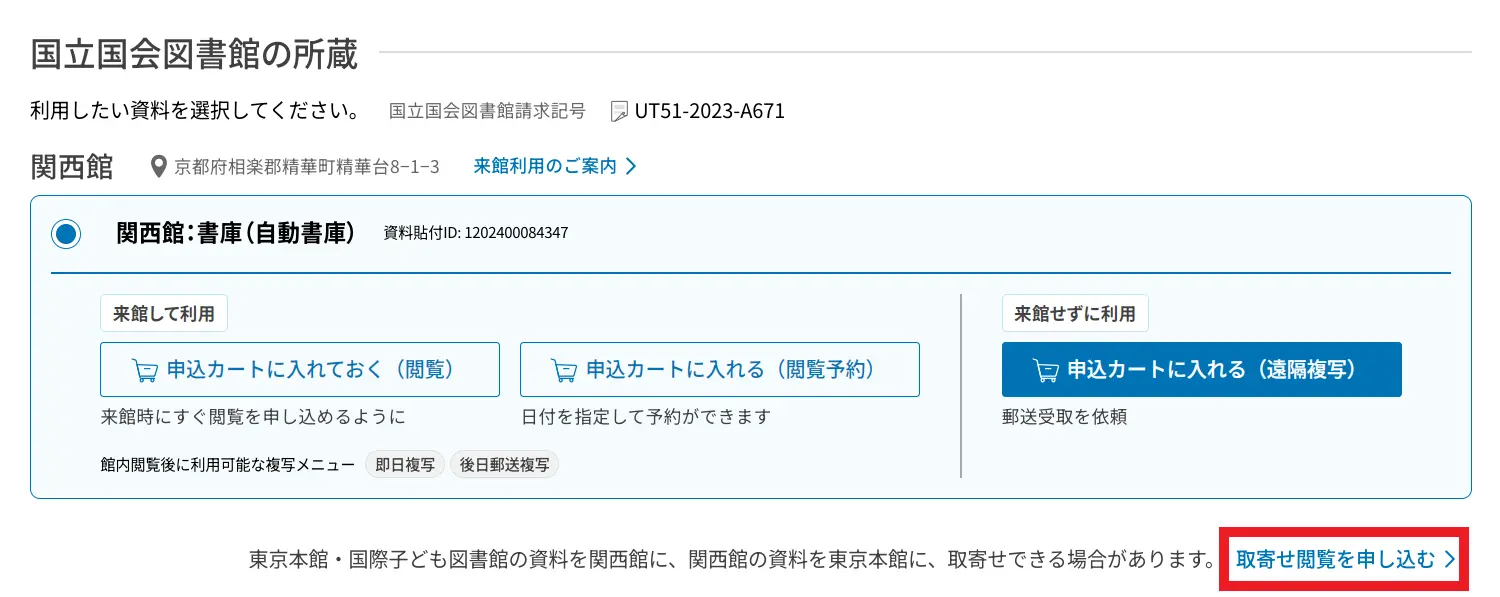Image resolution: width=1500 pixels, height=597 pixels.
Task: Click the 来館して利用 label
Action: [x=164, y=314]
